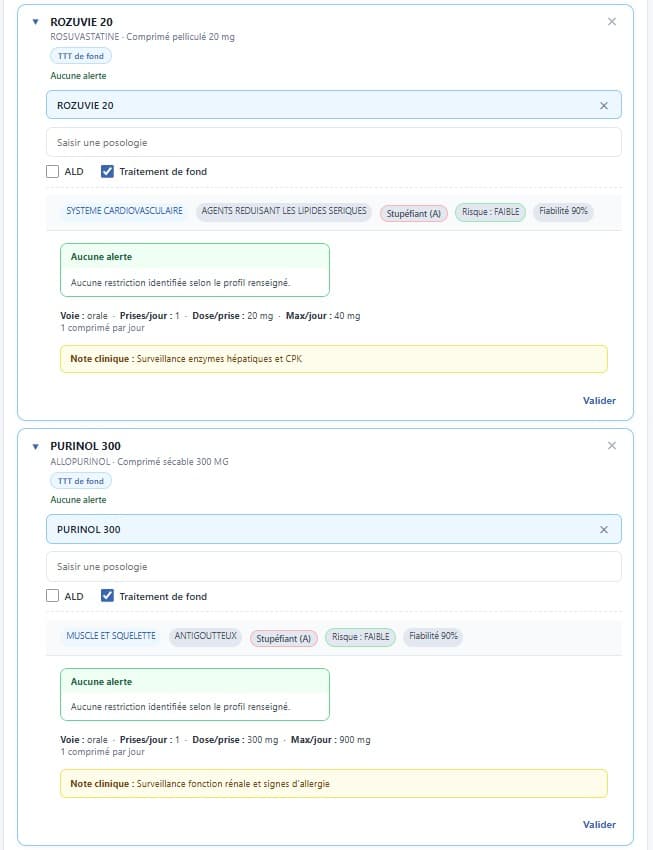Click Max/jour : 900 mg dosage text

pyautogui.click(x=331, y=739)
